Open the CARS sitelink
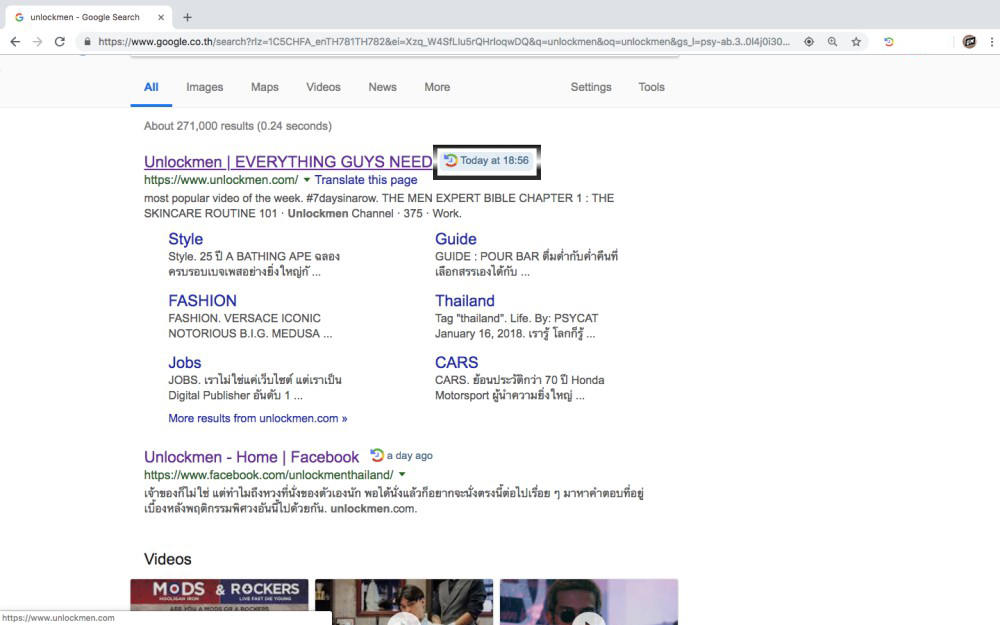The image size is (1000, 625). (x=457, y=362)
